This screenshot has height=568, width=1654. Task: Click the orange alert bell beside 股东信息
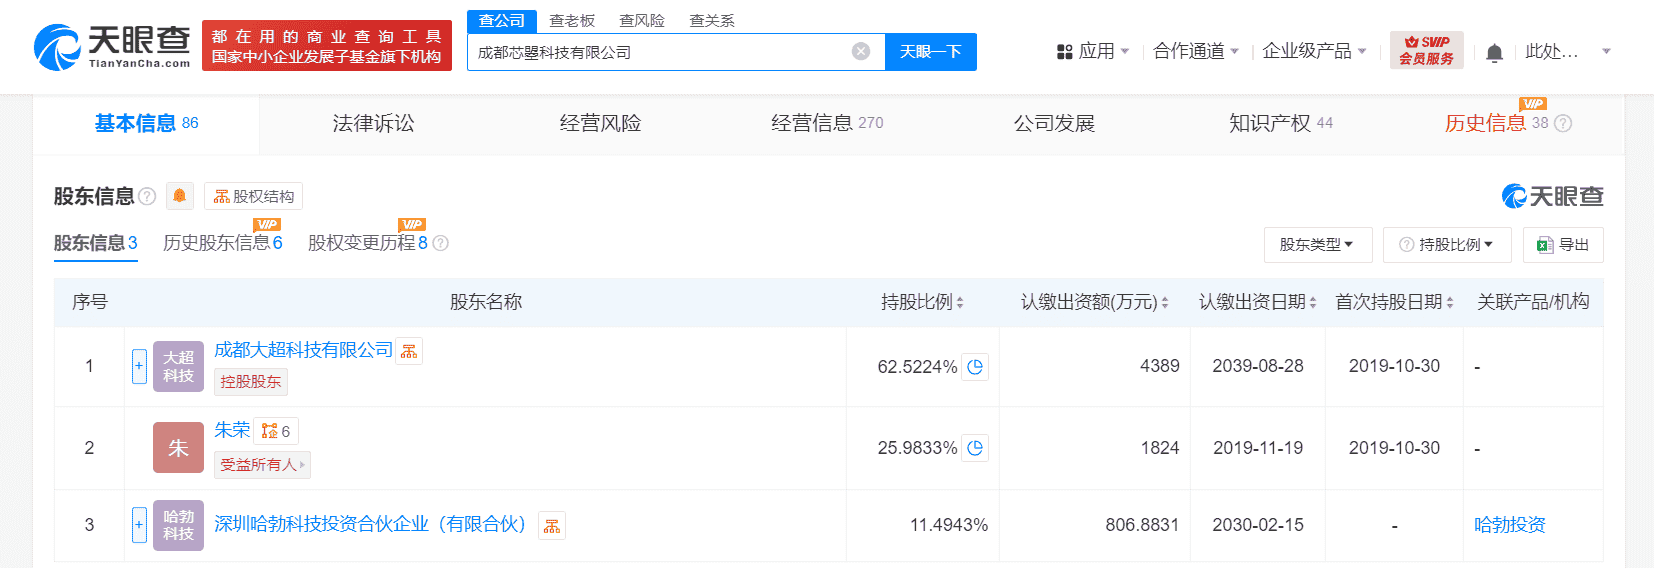click(179, 196)
